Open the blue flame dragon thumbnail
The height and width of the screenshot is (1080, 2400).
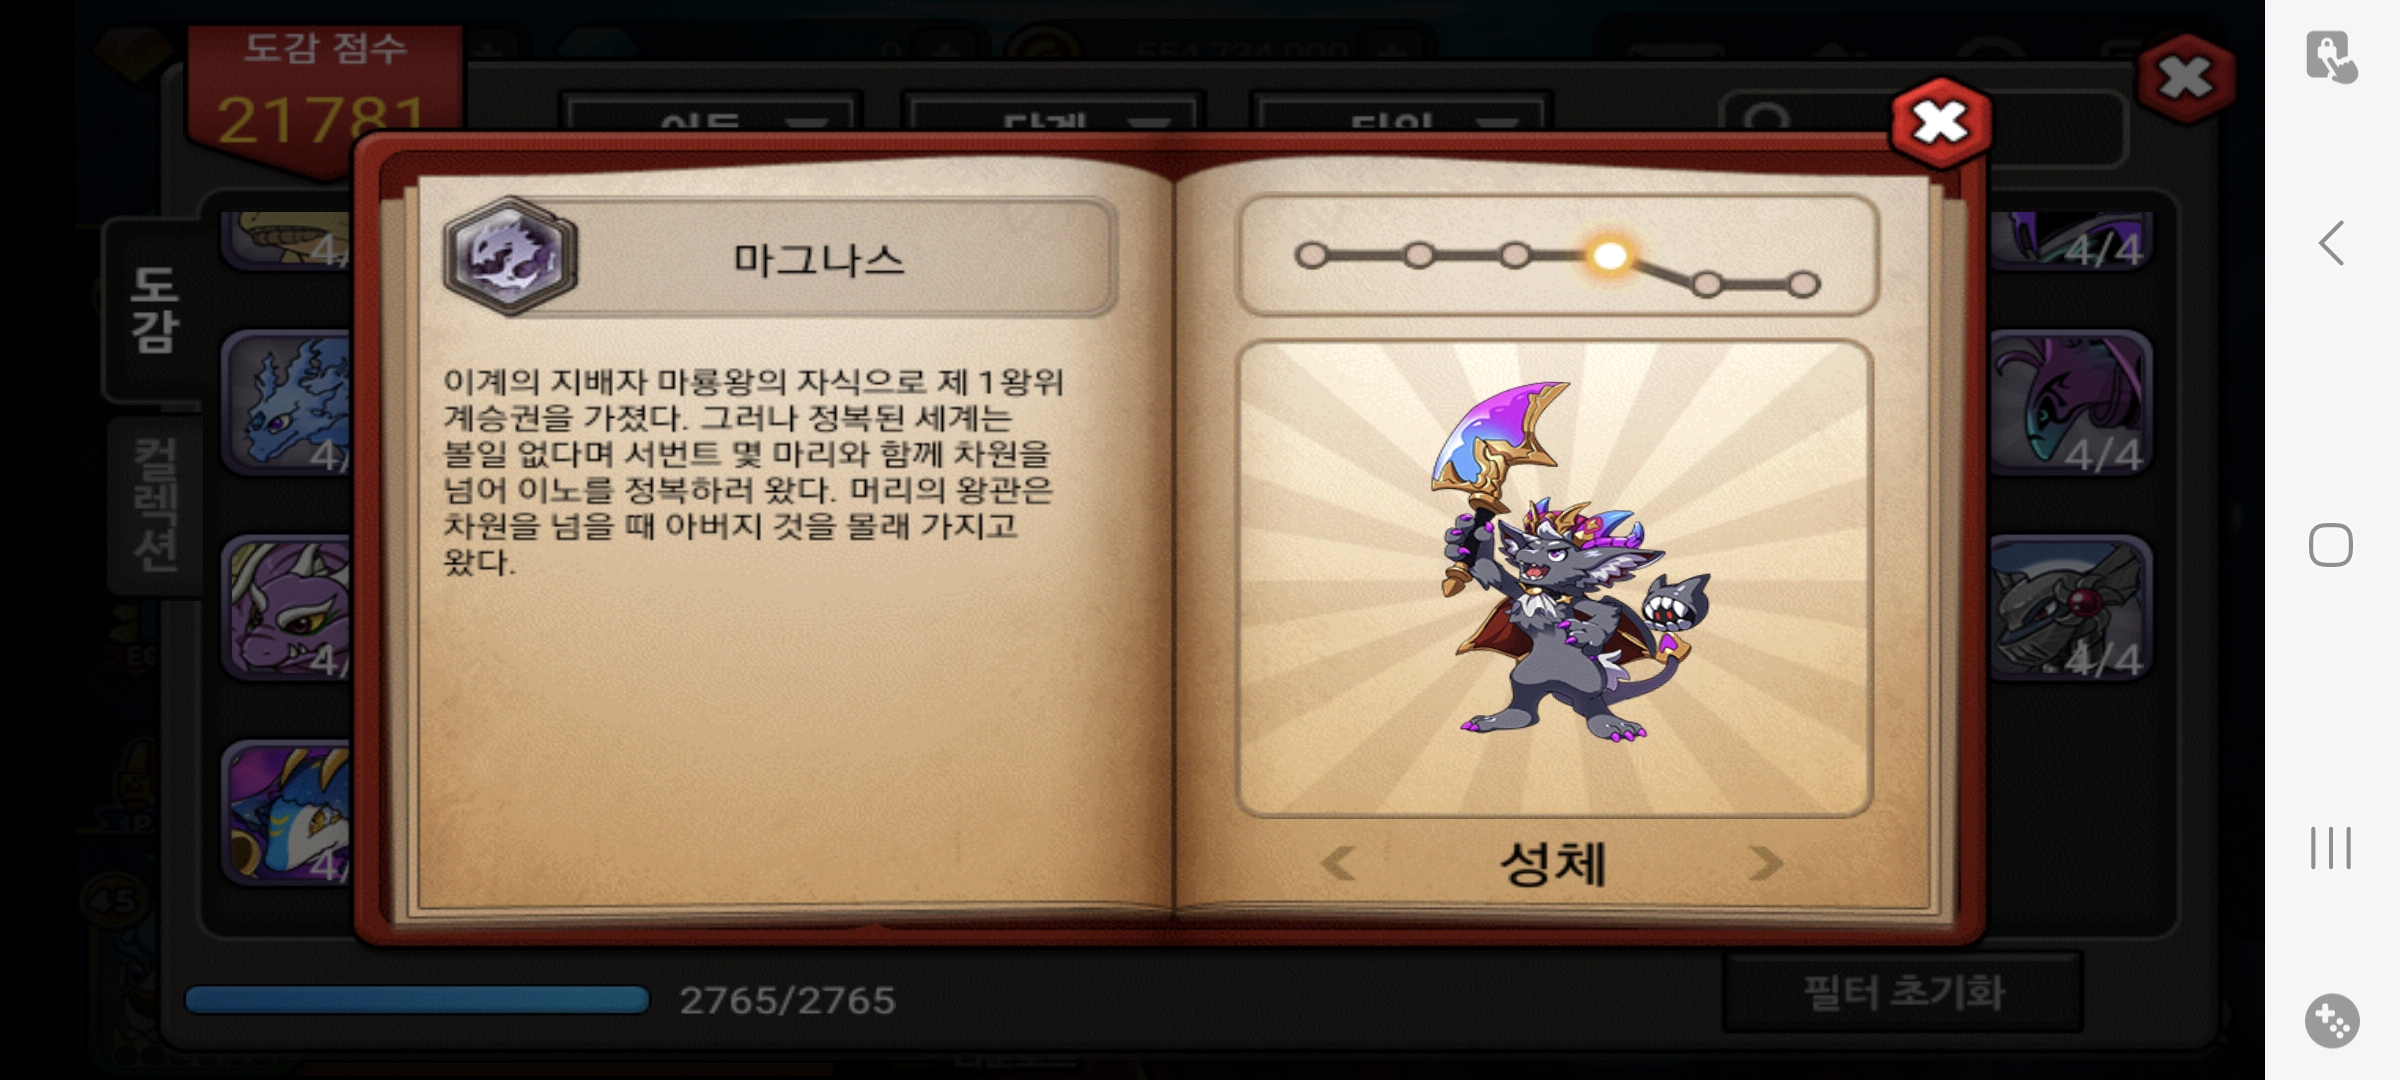point(288,402)
